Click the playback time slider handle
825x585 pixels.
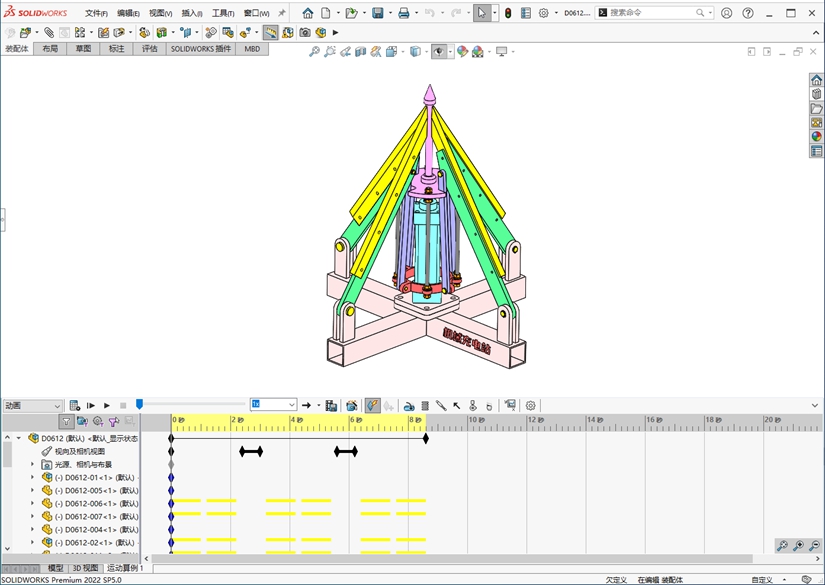coord(139,404)
